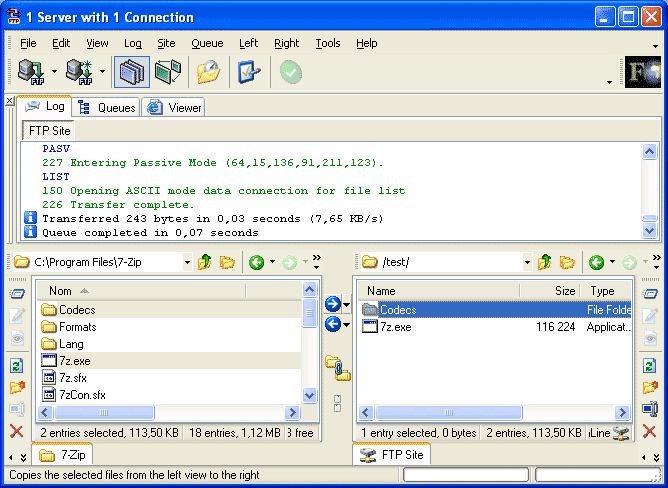
Task: Open the File menu
Action: [28, 43]
